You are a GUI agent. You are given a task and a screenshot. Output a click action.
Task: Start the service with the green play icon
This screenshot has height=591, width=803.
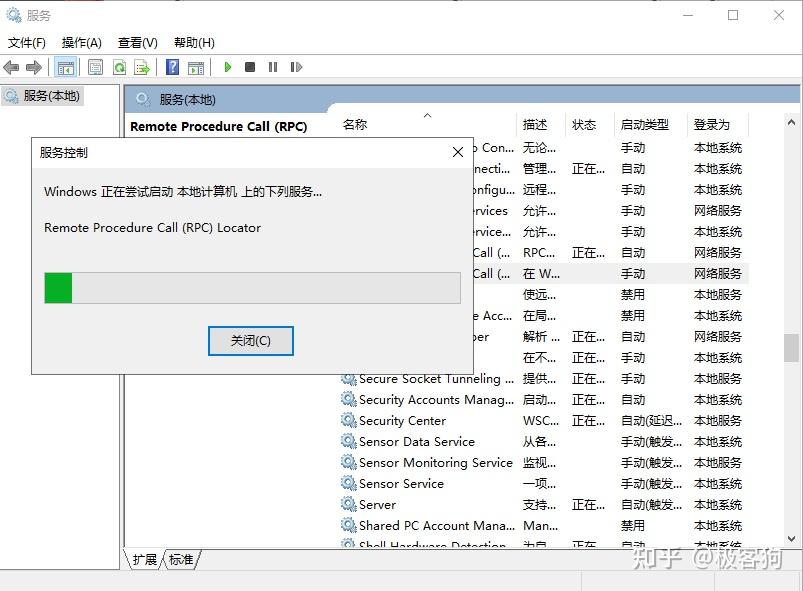point(228,67)
